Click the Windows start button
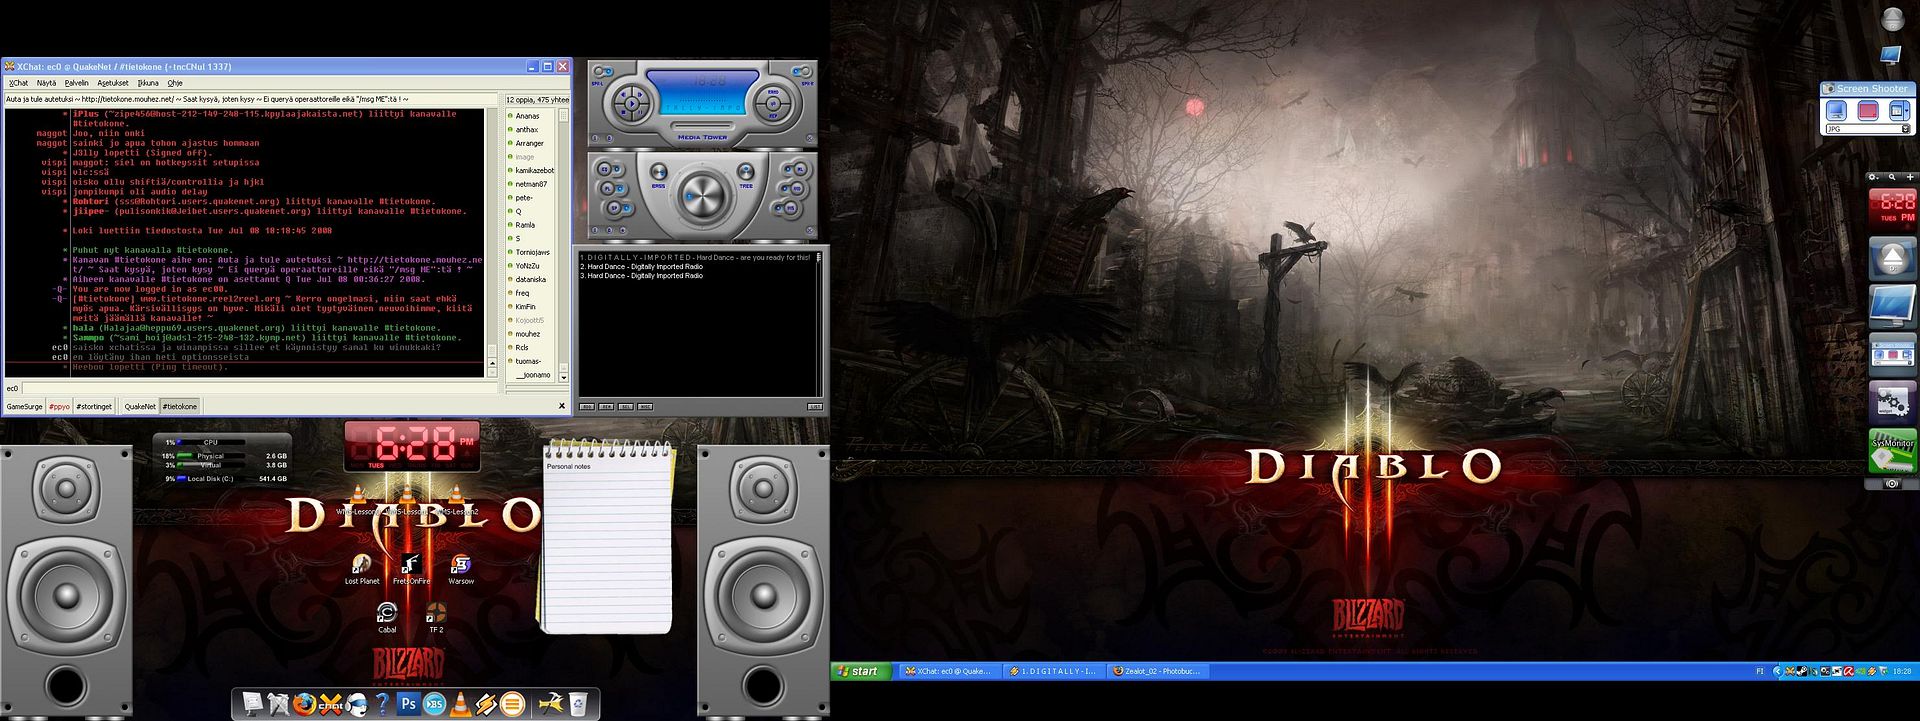This screenshot has height=721, width=1920. point(858,671)
